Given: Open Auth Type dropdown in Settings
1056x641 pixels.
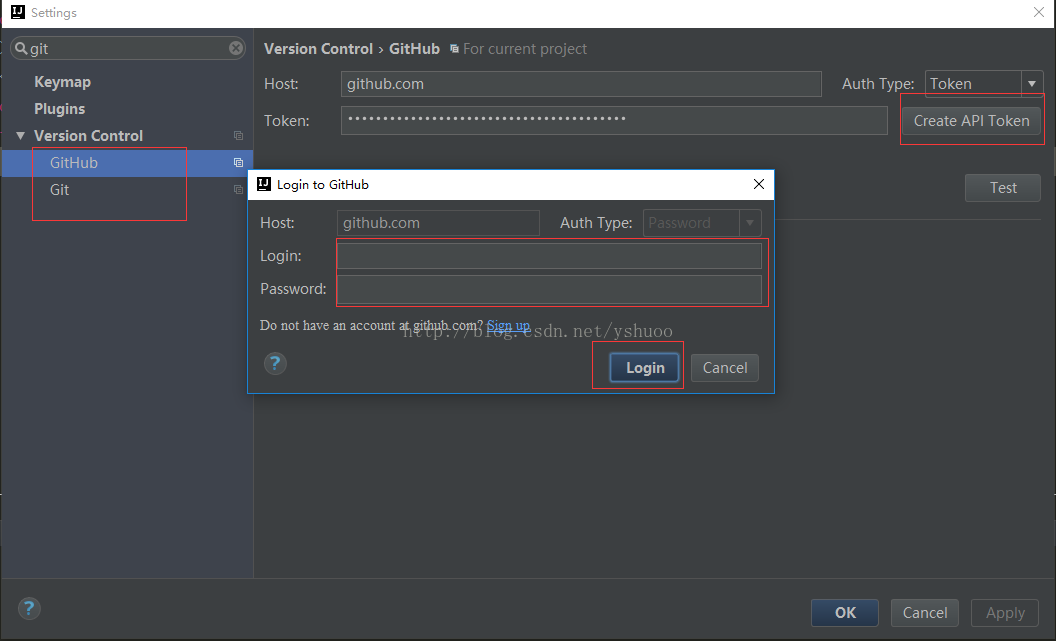Looking at the screenshot, I should pos(1032,83).
